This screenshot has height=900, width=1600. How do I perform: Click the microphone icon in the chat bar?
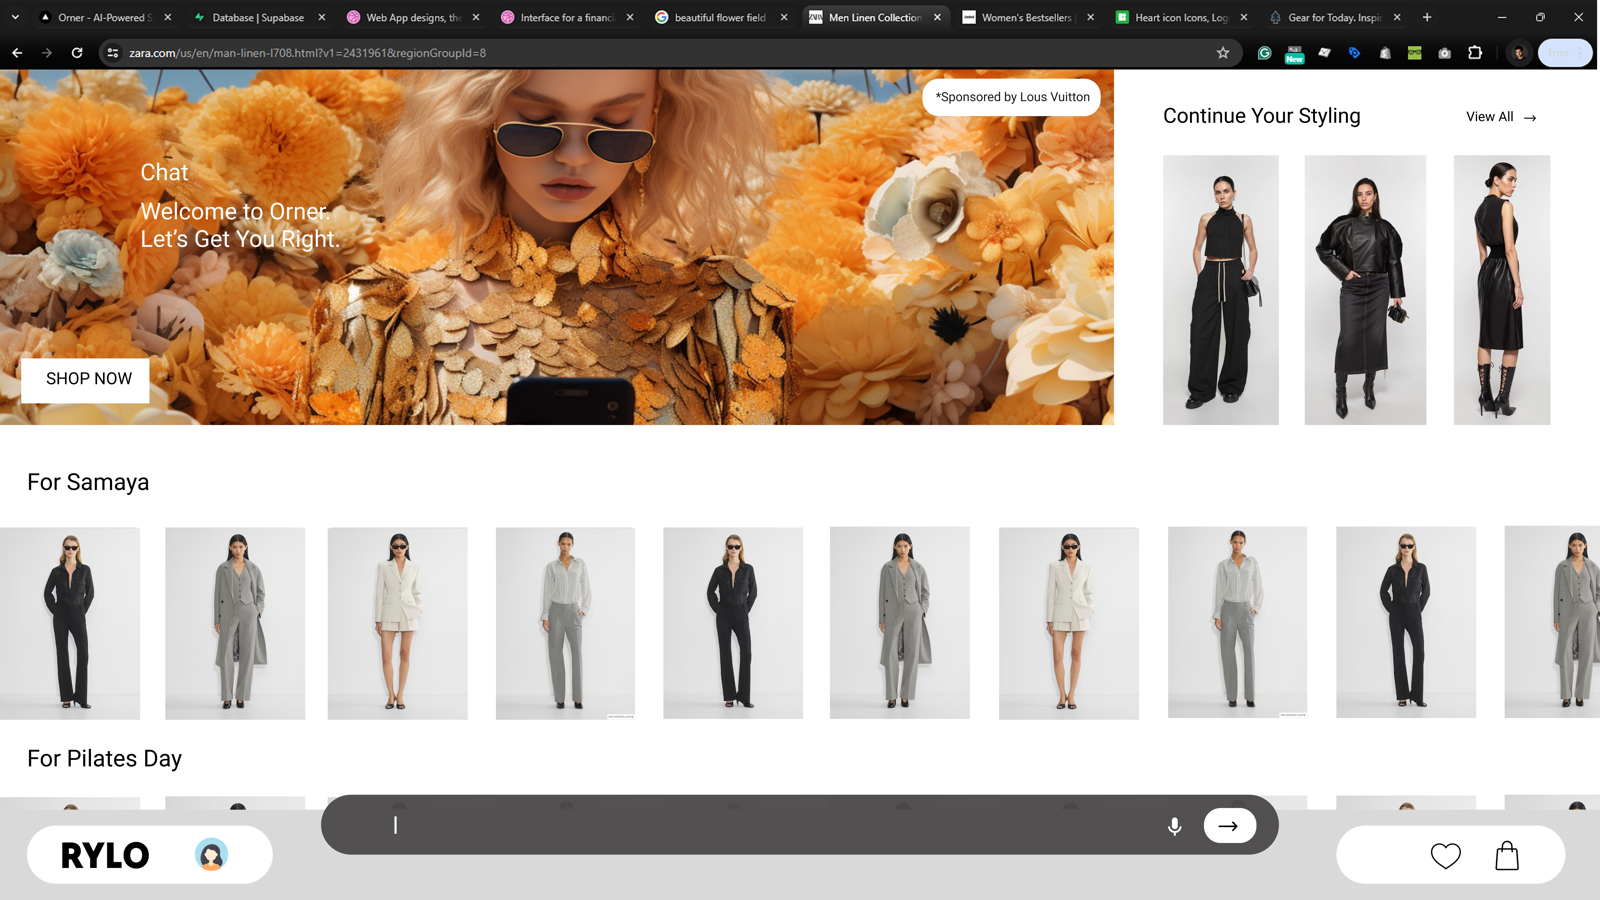(x=1175, y=826)
